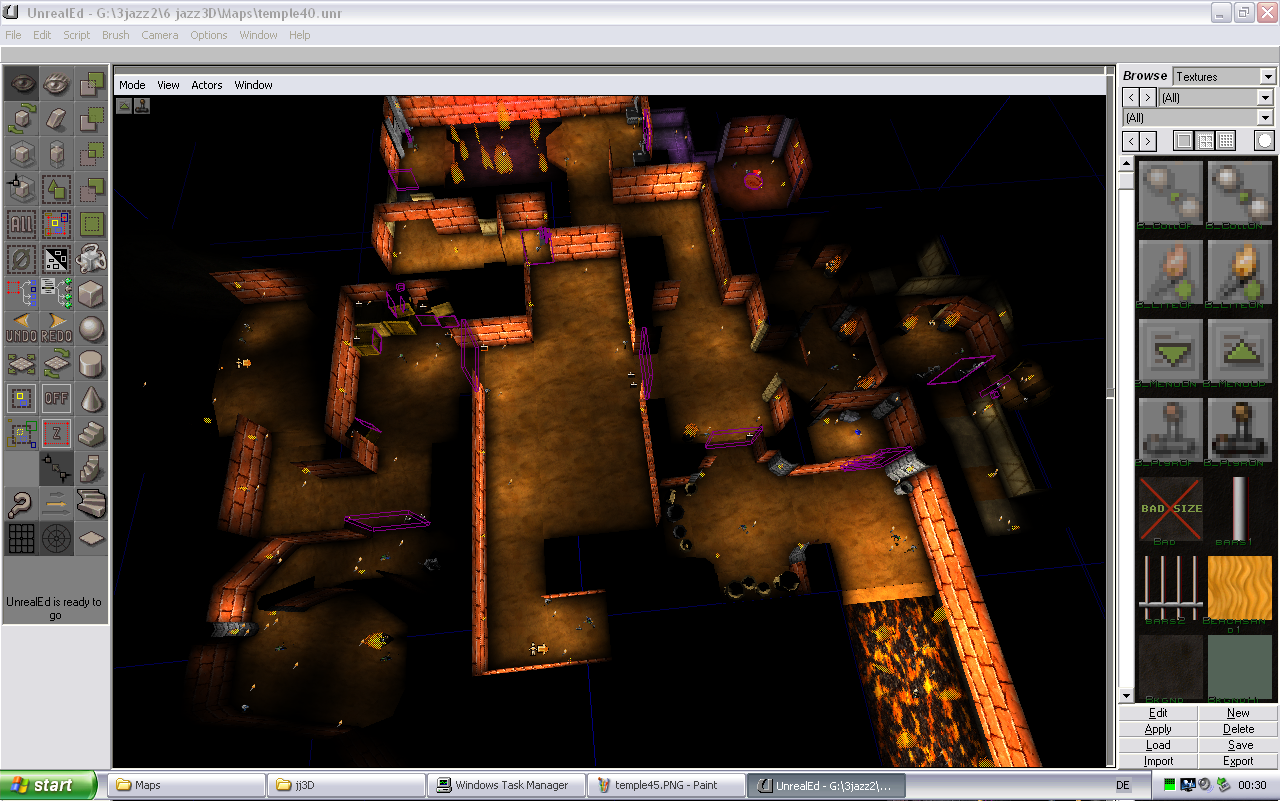
Task: Click the UNDO arrow button
Action: [22, 329]
